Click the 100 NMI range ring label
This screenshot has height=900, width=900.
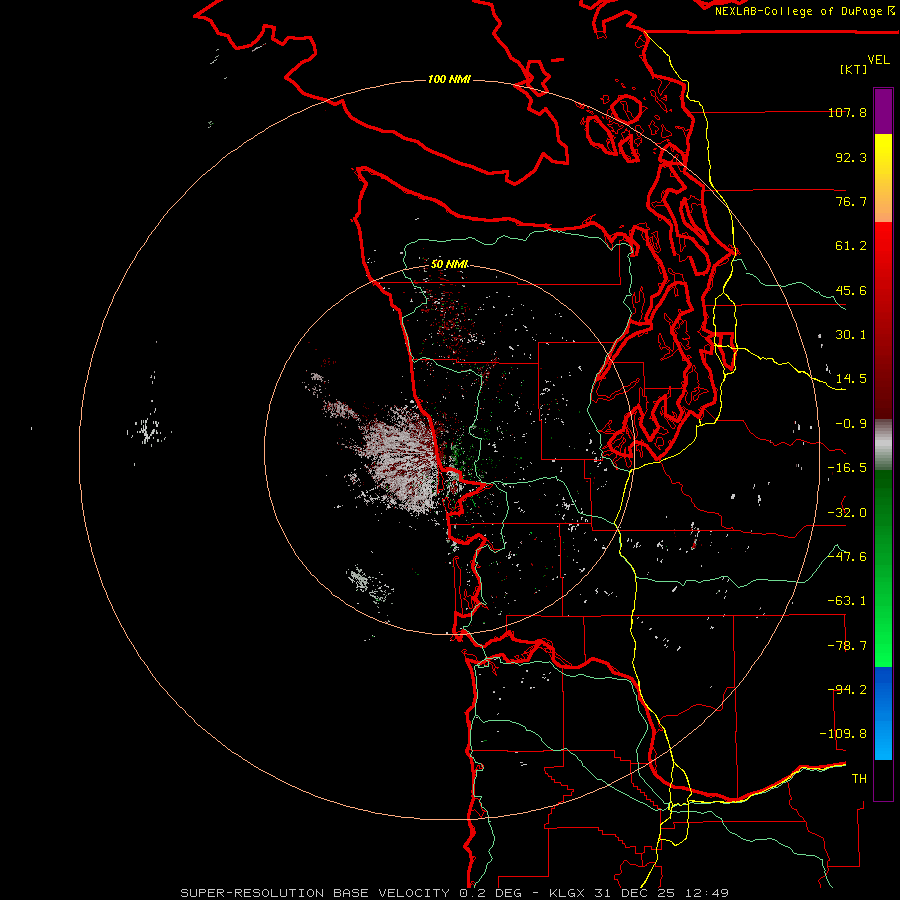coord(449,79)
